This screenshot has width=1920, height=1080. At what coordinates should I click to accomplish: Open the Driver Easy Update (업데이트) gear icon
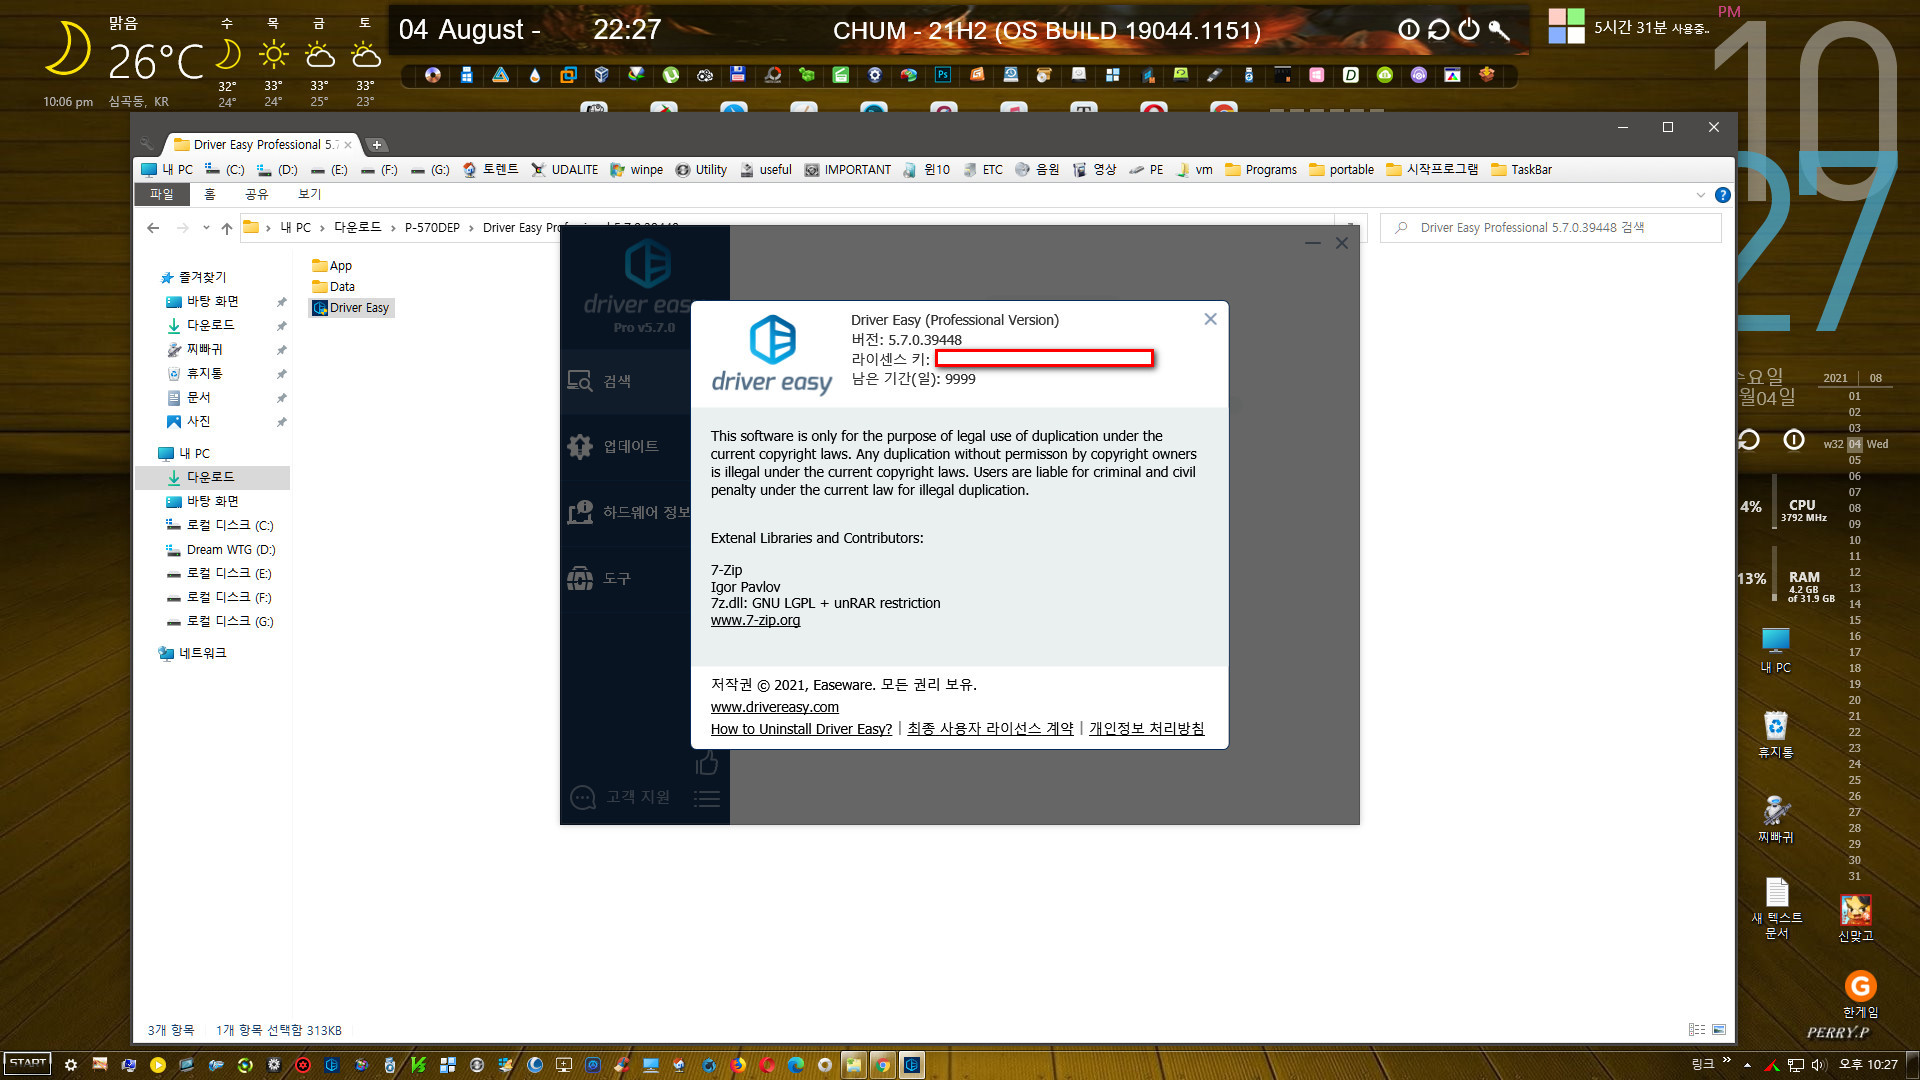click(580, 446)
